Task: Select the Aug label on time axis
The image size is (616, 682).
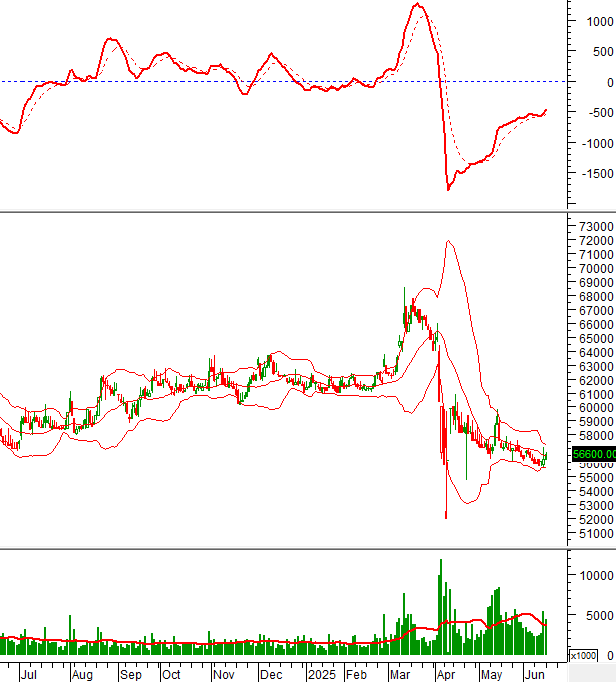Action: pyautogui.click(x=82, y=675)
